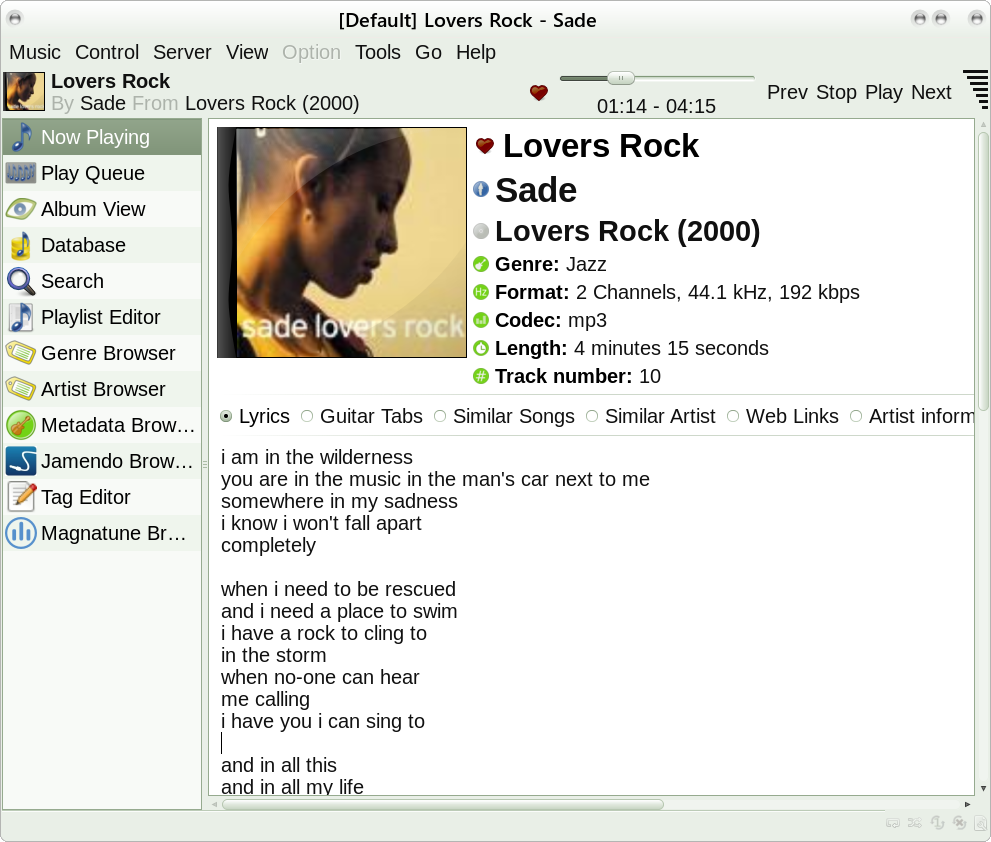
Task: Select the Guitar Tabs radio button
Action: [307, 416]
